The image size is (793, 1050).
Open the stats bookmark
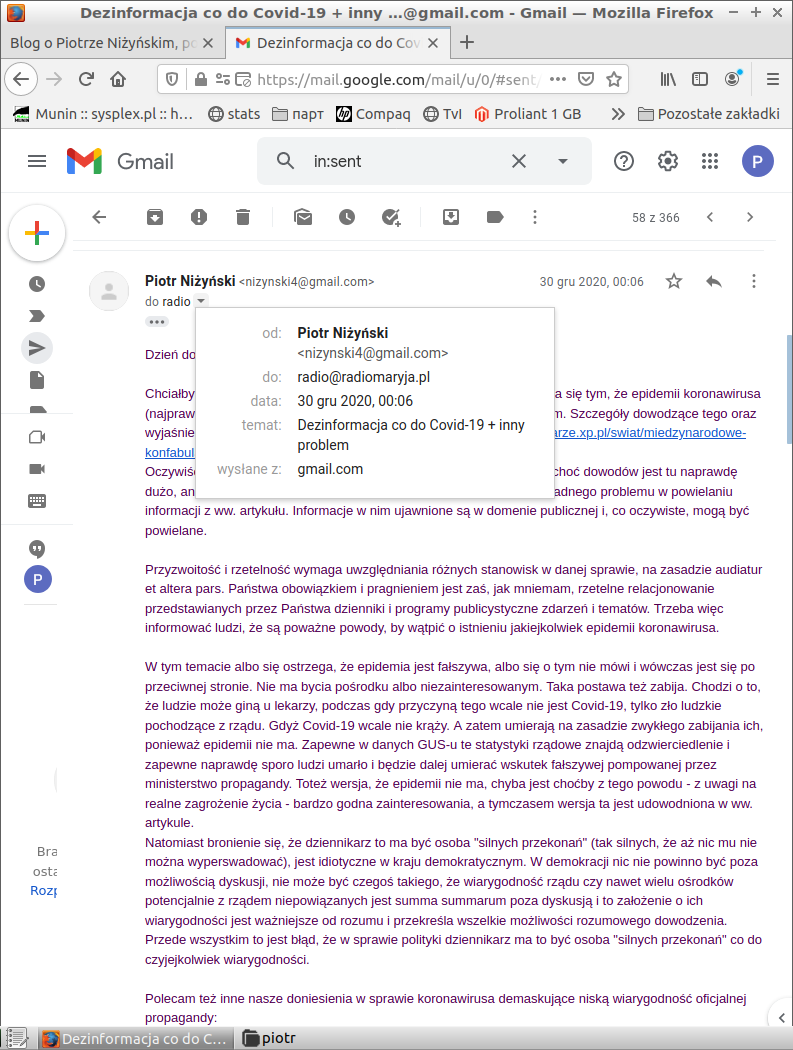[x=234, y=114]
